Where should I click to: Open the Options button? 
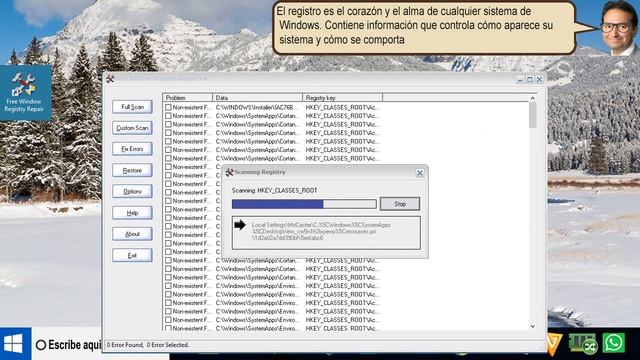[x=132, y=191]
